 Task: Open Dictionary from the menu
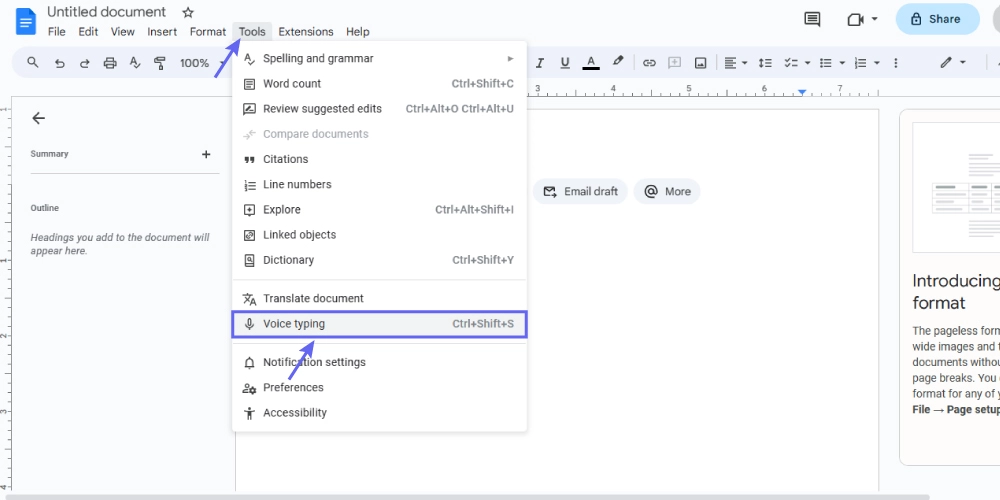click(x=379, y=260)
